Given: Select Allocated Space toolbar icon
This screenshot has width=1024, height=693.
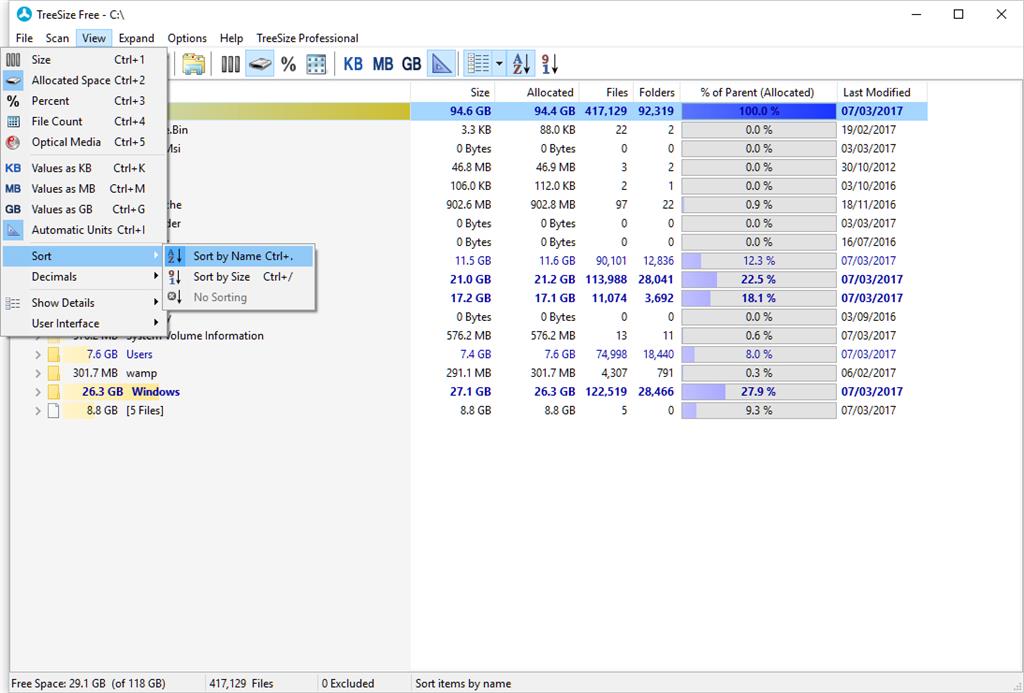Looking at the screenshot, I should point(259,64).
